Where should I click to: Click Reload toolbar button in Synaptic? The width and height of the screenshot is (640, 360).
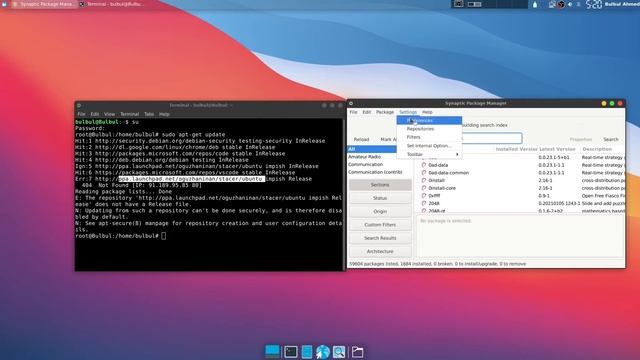pyautogui.click(x=361, y=140)
